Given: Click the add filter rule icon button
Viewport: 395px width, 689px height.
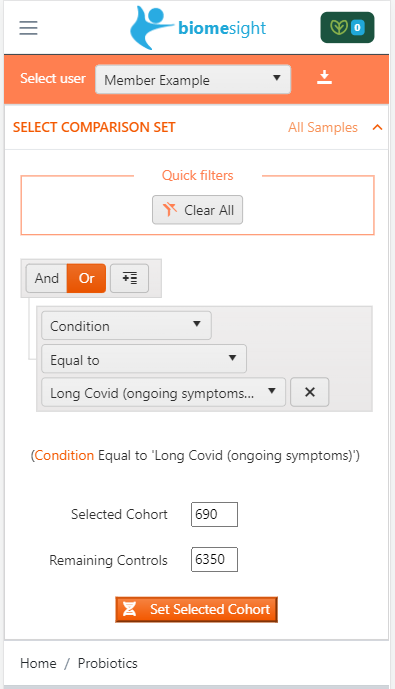Looking at the screenshot, I should tap(129, 278).
